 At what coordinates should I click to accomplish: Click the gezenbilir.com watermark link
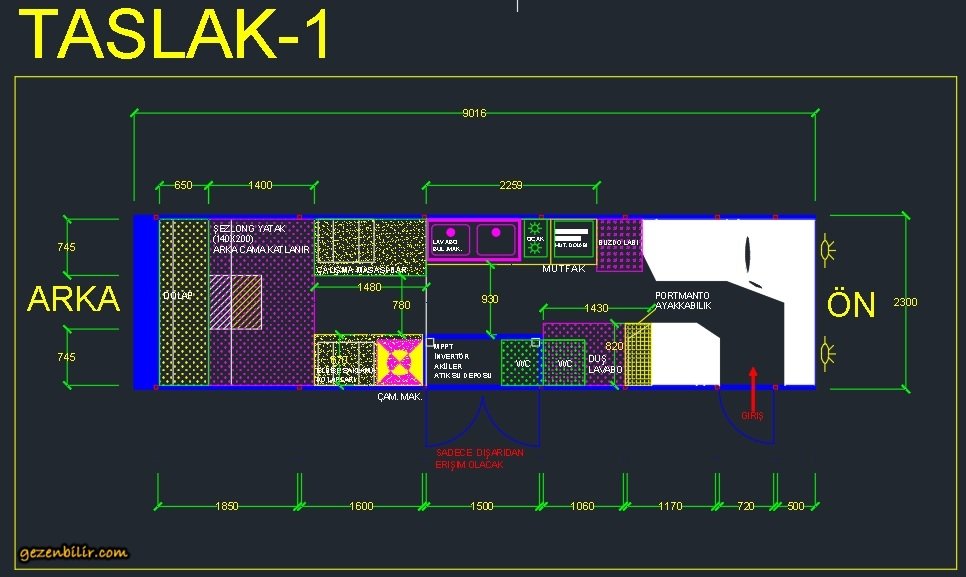pos(73,552)
